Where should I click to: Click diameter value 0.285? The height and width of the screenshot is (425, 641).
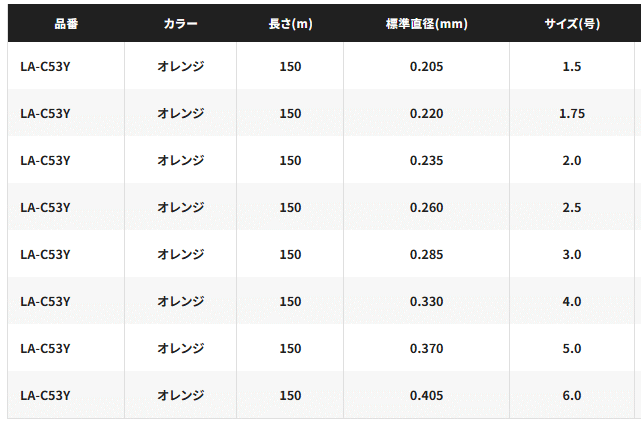426,255
